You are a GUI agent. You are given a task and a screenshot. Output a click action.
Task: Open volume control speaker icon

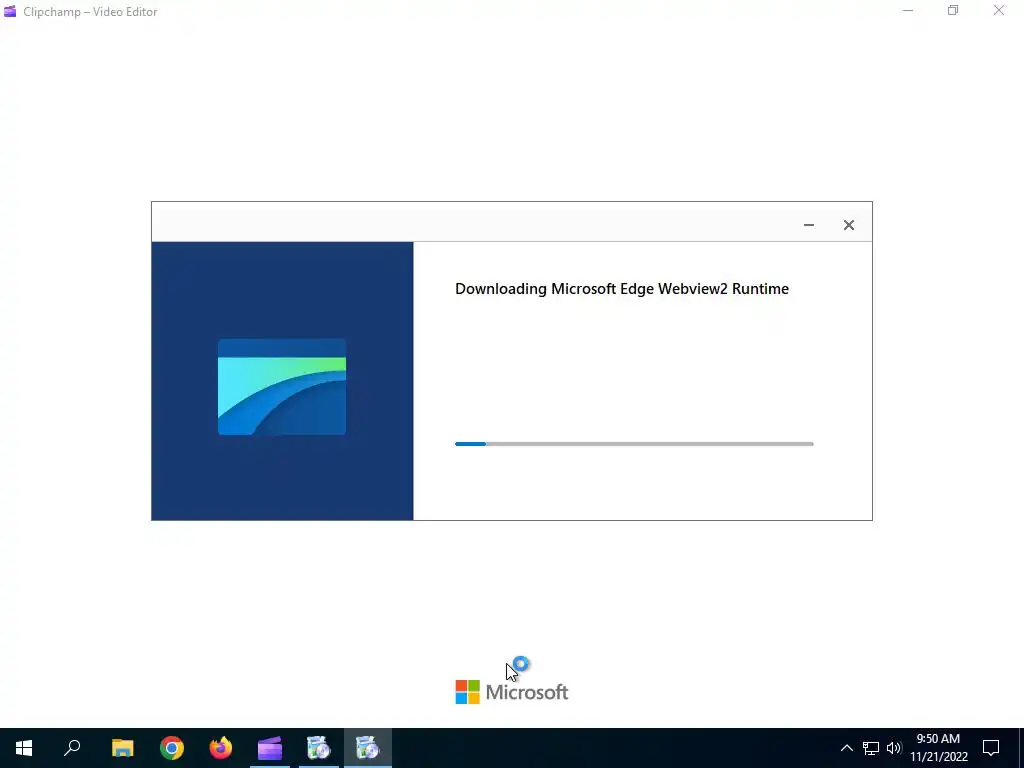tap(894, 748)
